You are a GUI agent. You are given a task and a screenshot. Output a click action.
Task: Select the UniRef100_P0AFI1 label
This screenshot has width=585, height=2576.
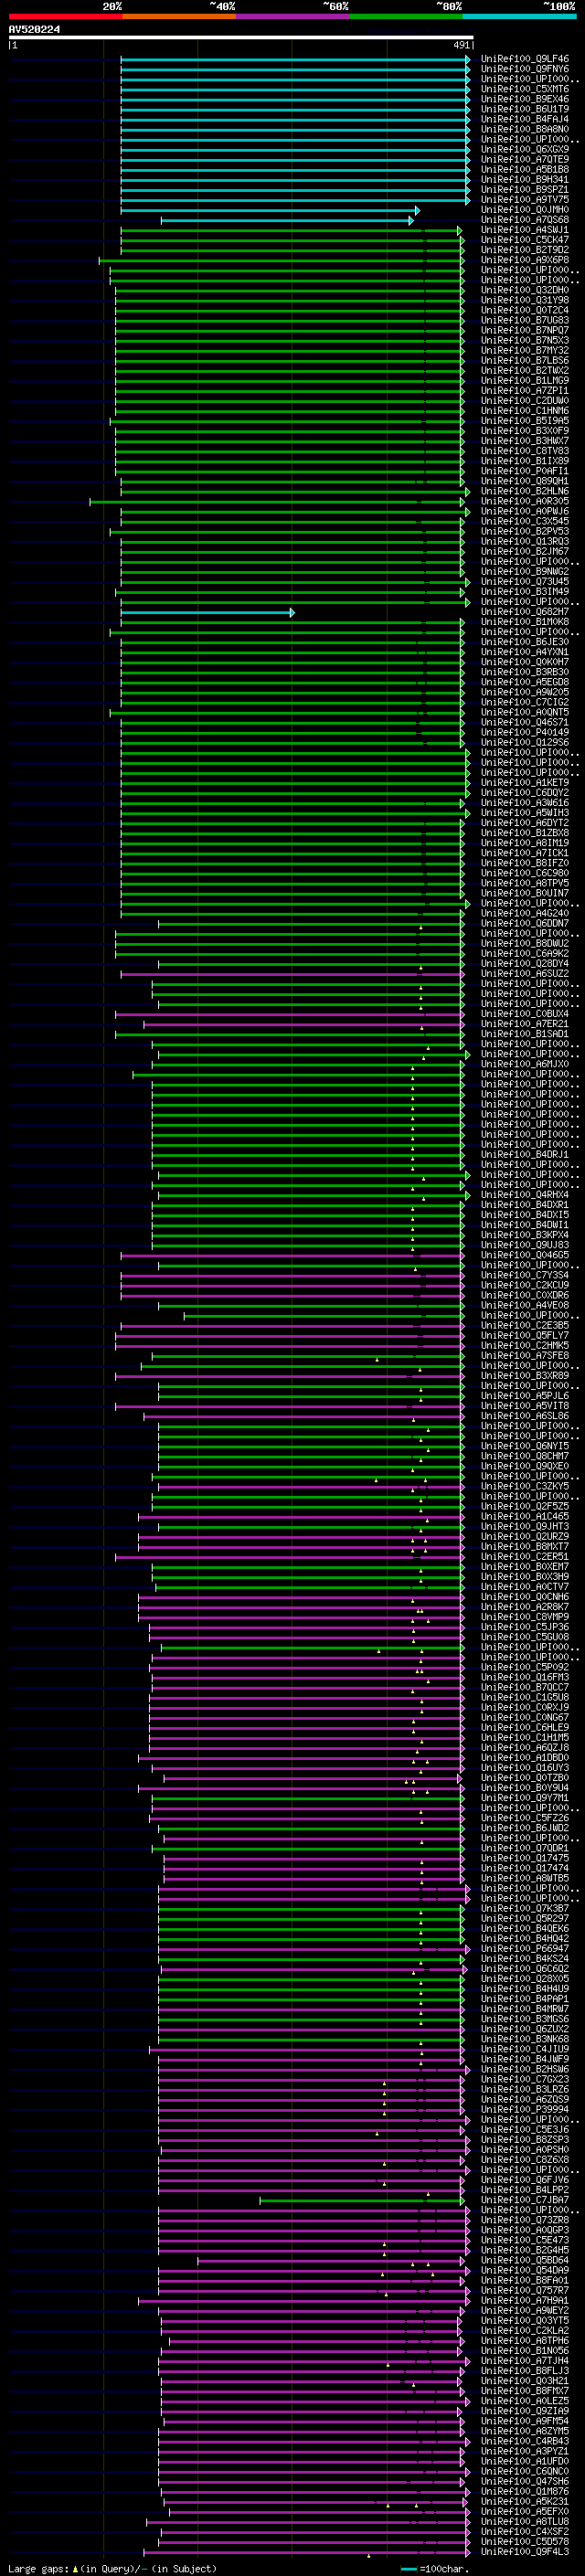525,471
